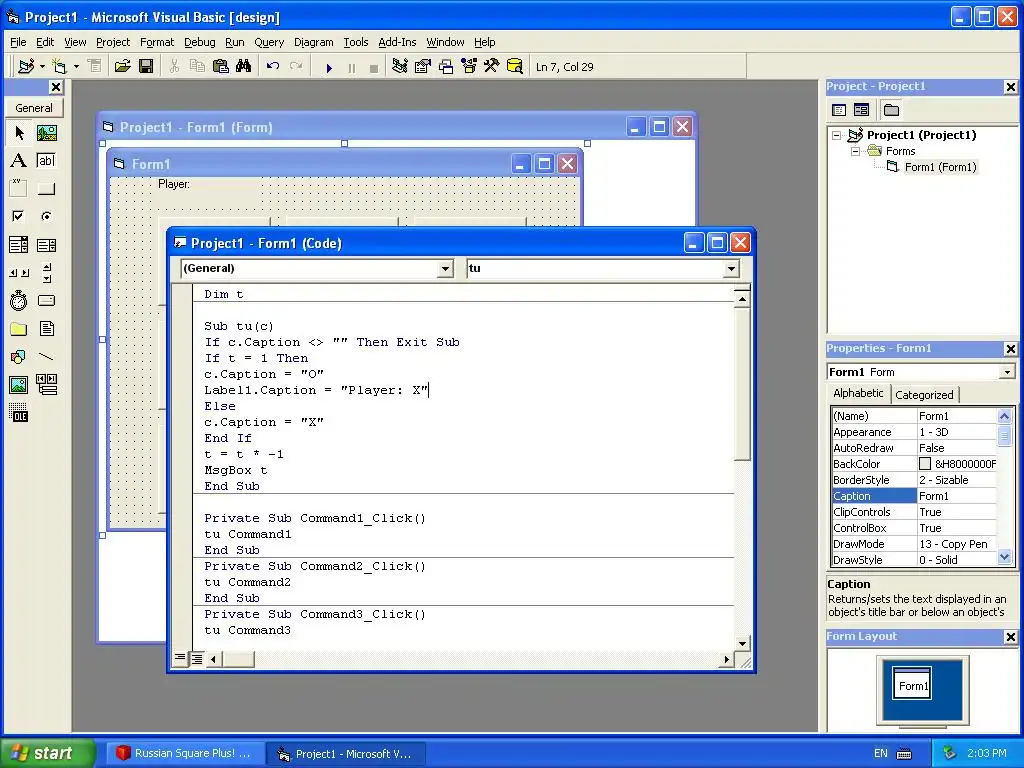Click the BackColor color swatch
The image size is (1024, 768).
pos(925,464)
